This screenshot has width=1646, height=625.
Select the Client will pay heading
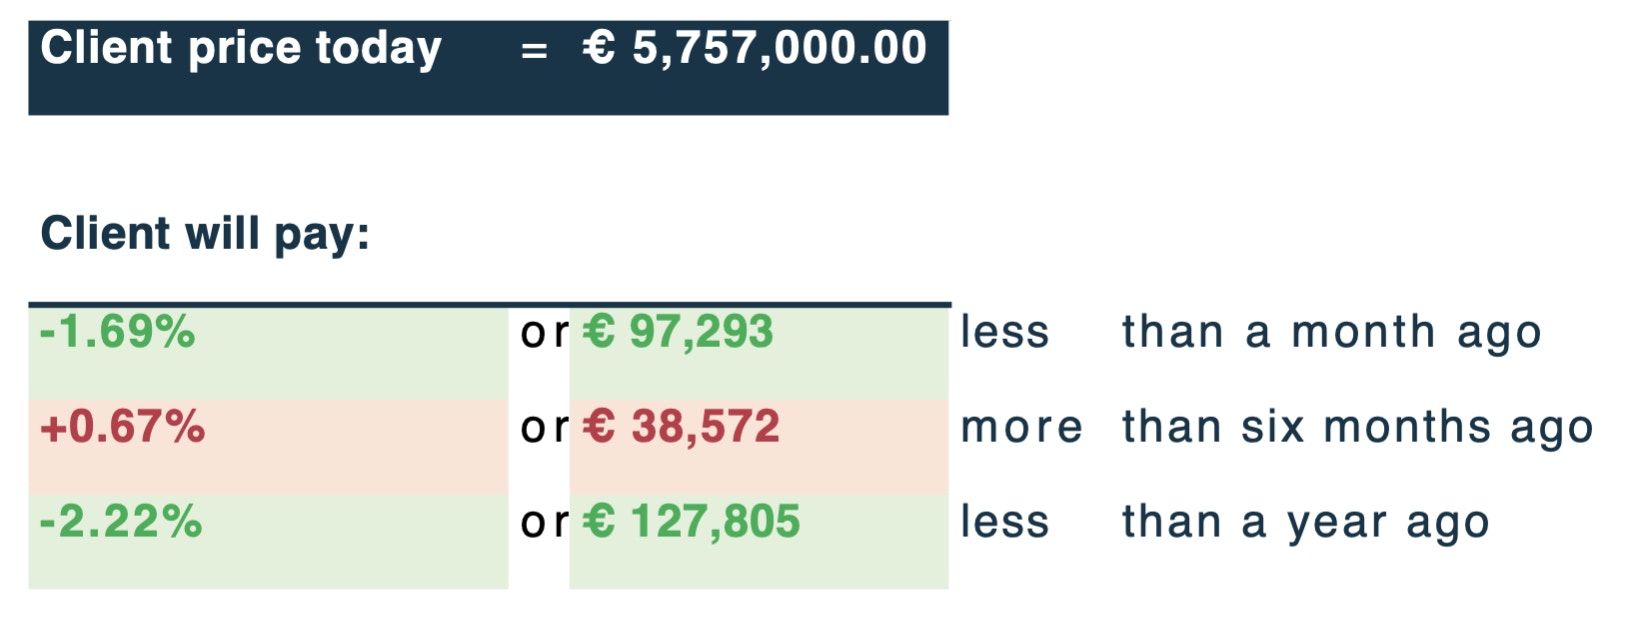click(x=205, y=235)
